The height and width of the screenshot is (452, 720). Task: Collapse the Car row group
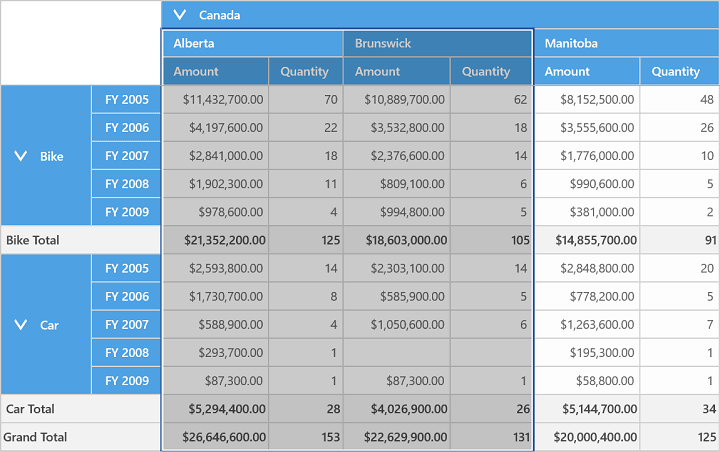(x=21, y=325)
